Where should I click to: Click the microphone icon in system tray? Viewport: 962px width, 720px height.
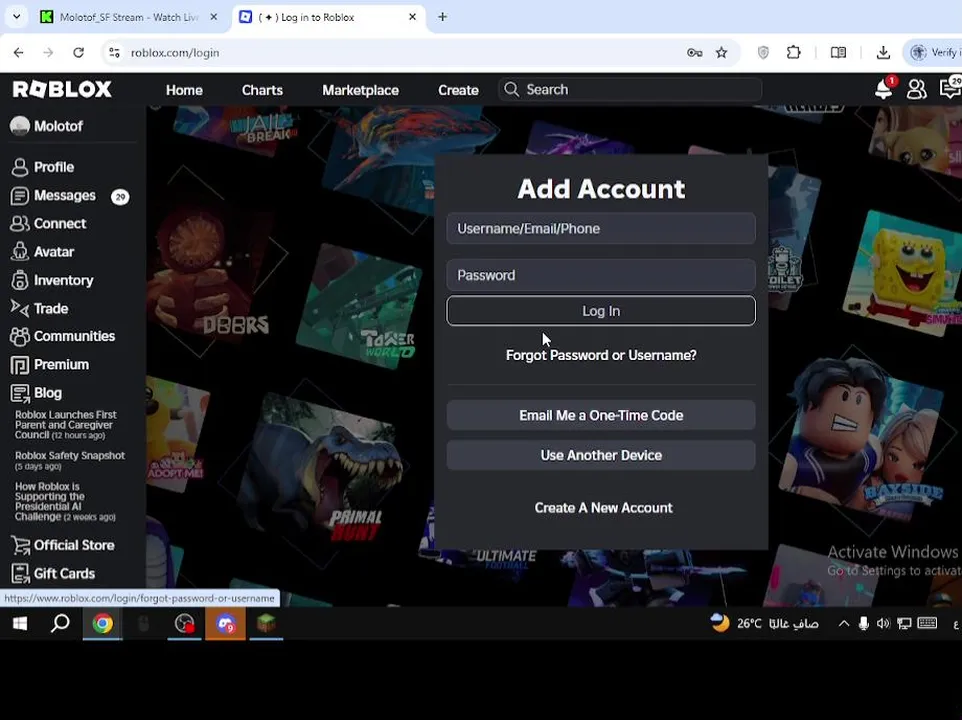pyautogui.click(x=863, y=624)
